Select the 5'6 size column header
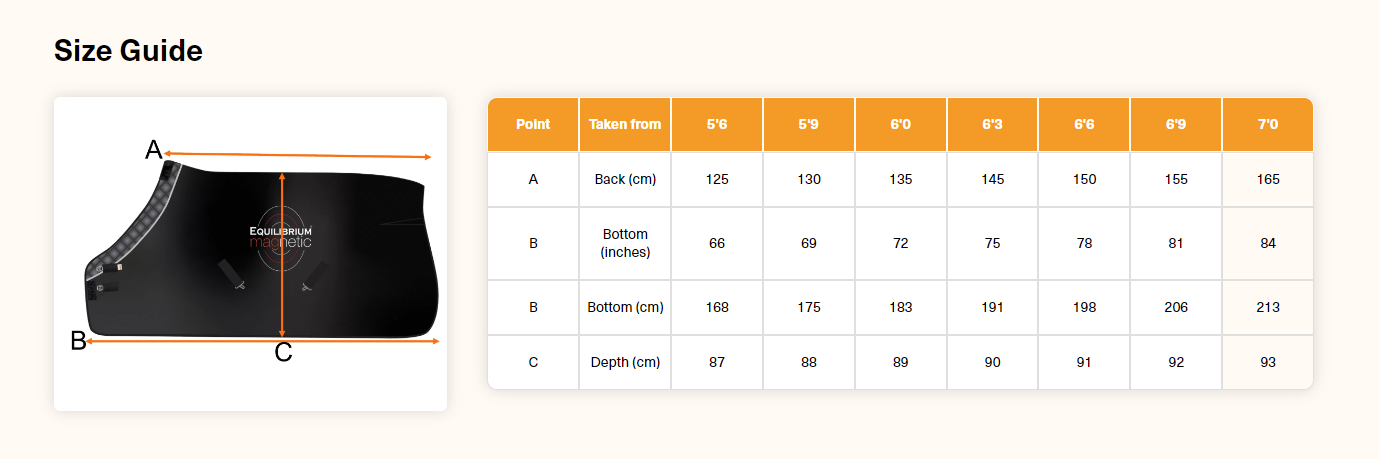Image resolution: width=1379 pixels, height=459 pixels. click(x=717, y=125)
